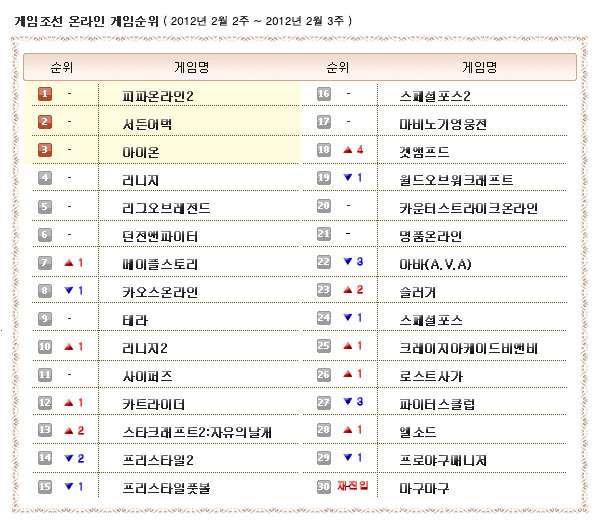Click on 던전앤파이터 game name
Image resolution: width=600 pixels, height=525 pixels.
(x=159, y=236)
